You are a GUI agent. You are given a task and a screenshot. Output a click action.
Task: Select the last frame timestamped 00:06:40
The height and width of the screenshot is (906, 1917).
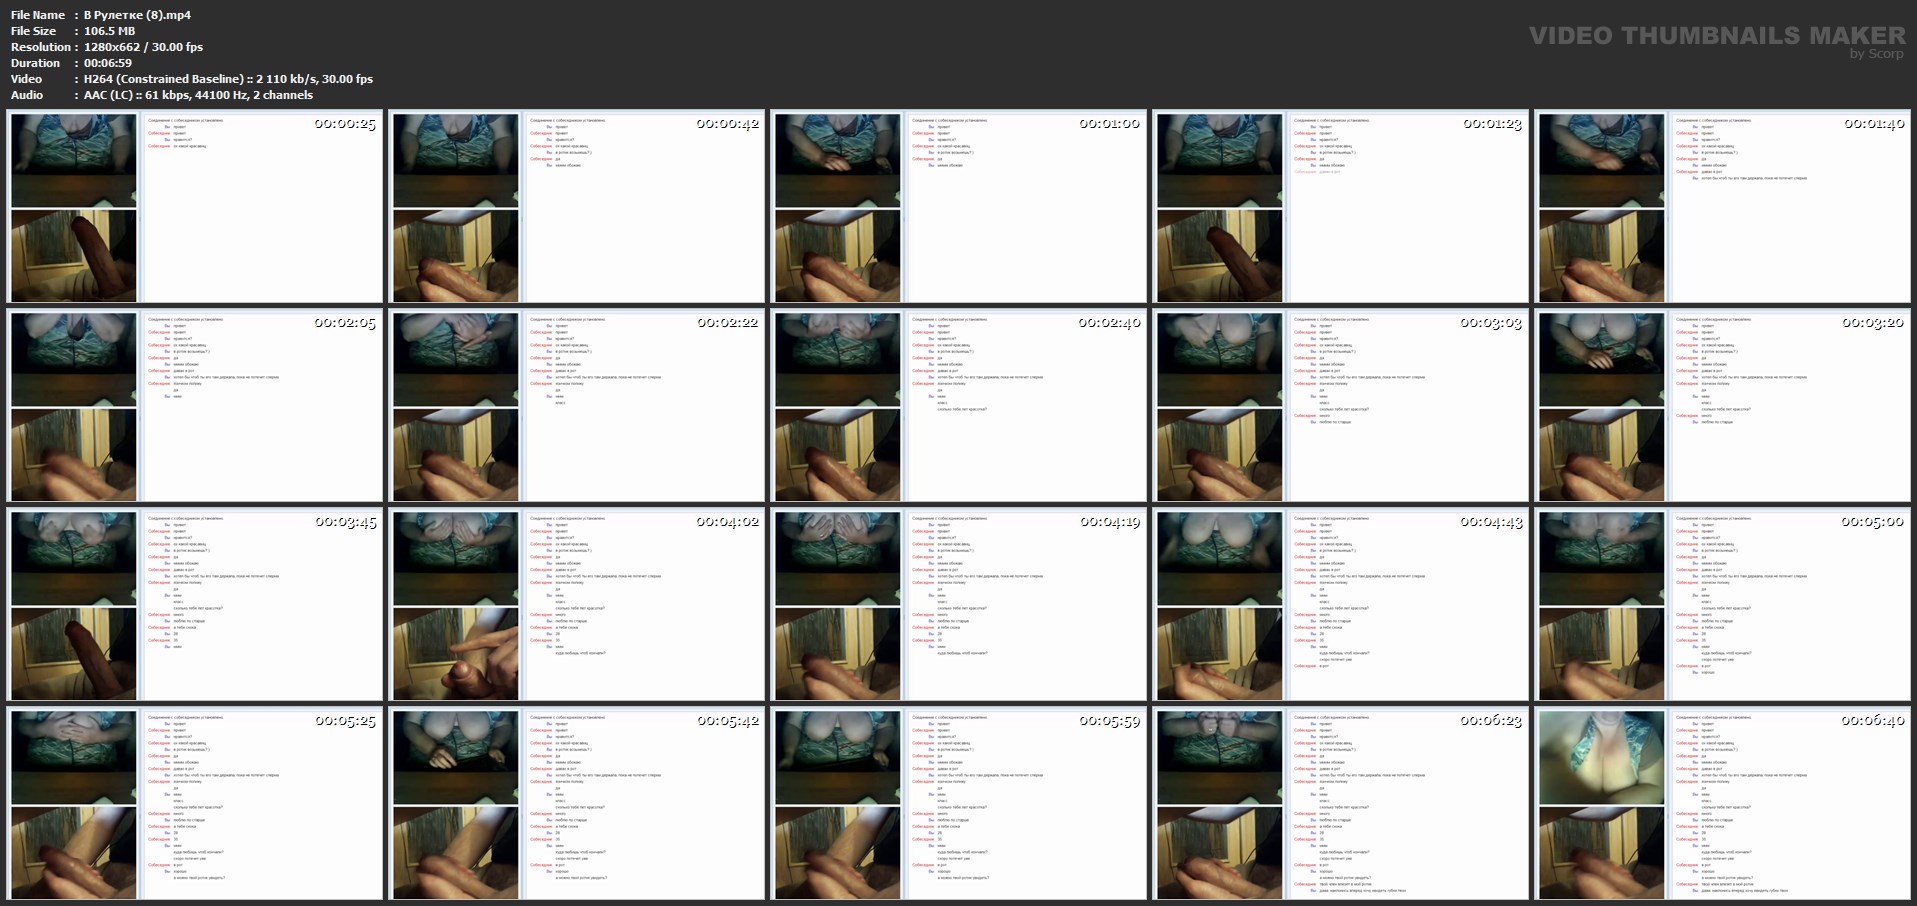(1723, 804)
